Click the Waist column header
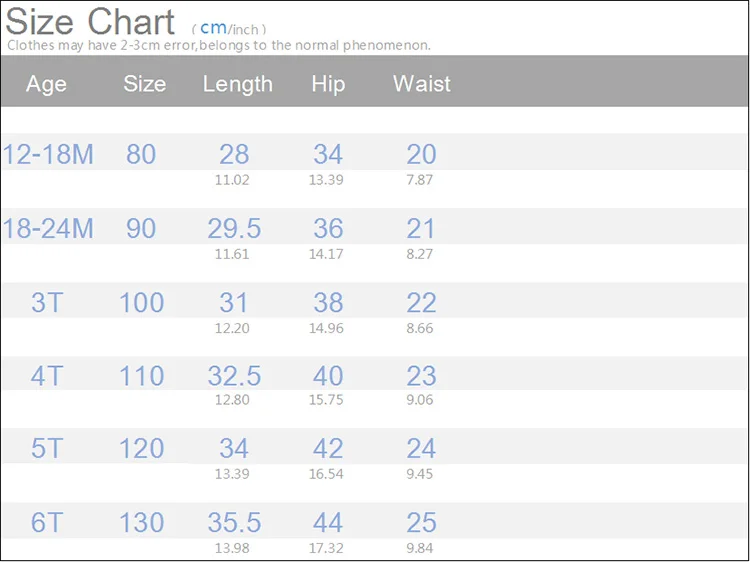This screenshot has height=562, width=750. tap(421, 84)
